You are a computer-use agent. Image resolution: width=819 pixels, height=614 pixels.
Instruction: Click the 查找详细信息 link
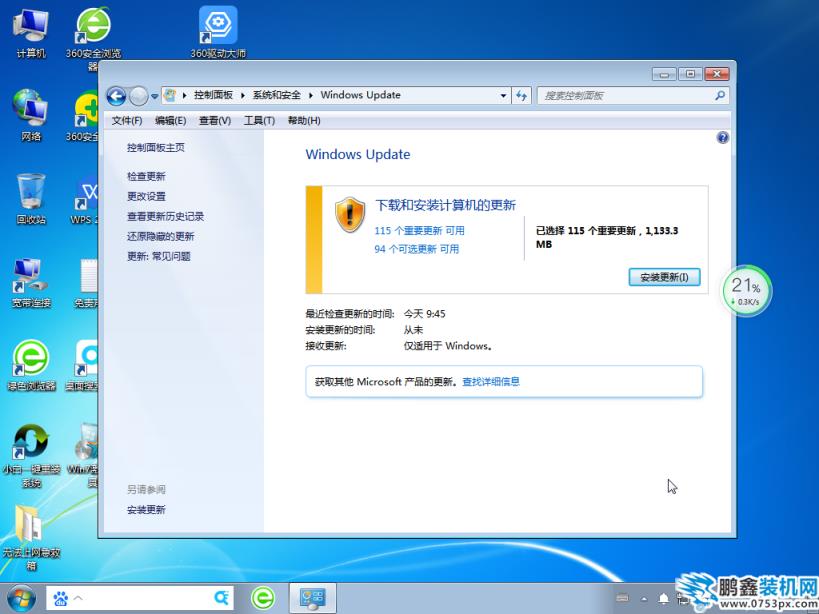(x=491, y=382)
